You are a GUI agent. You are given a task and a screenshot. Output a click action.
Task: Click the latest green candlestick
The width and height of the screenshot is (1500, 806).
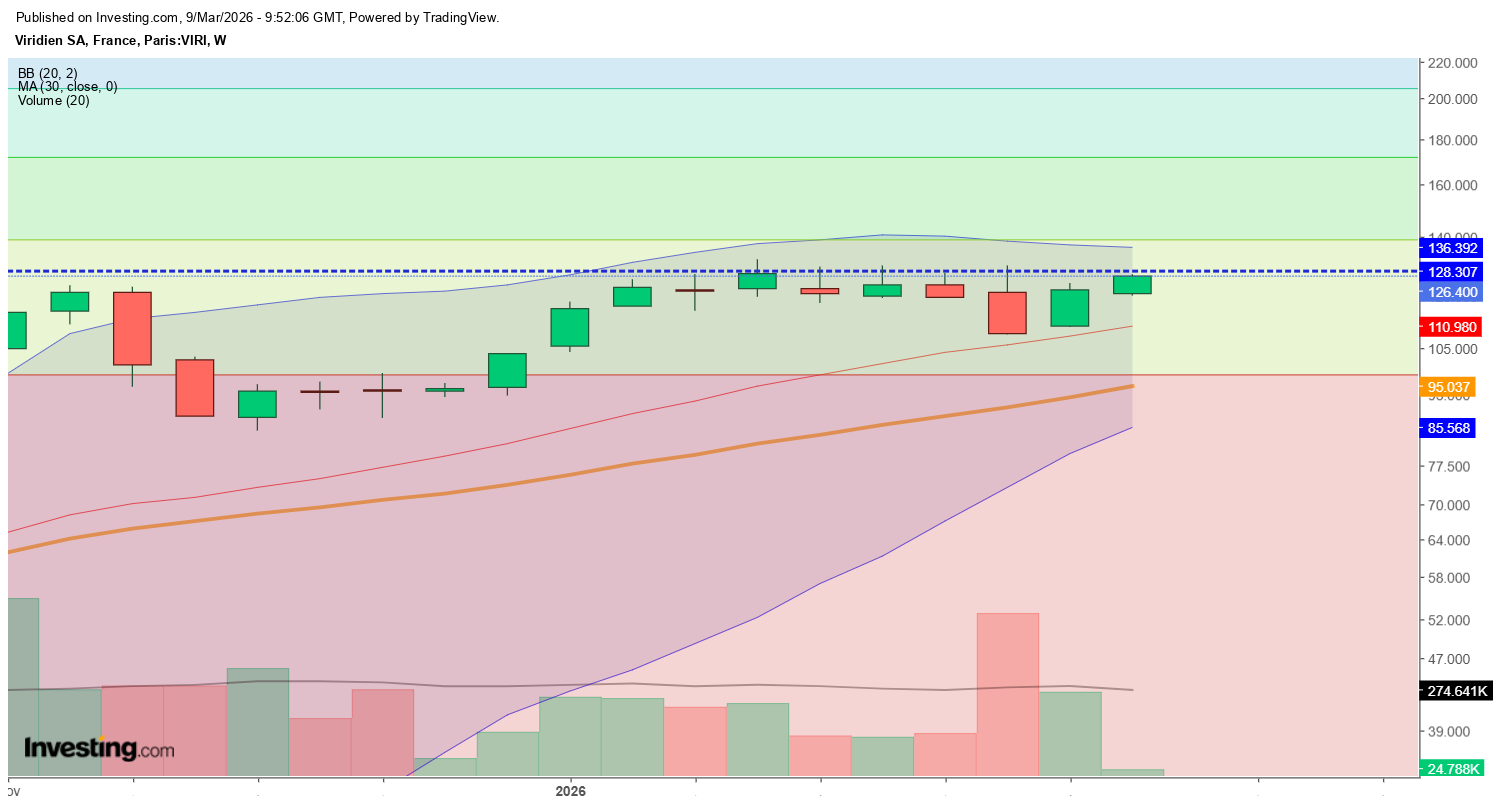click(1132, 285)
